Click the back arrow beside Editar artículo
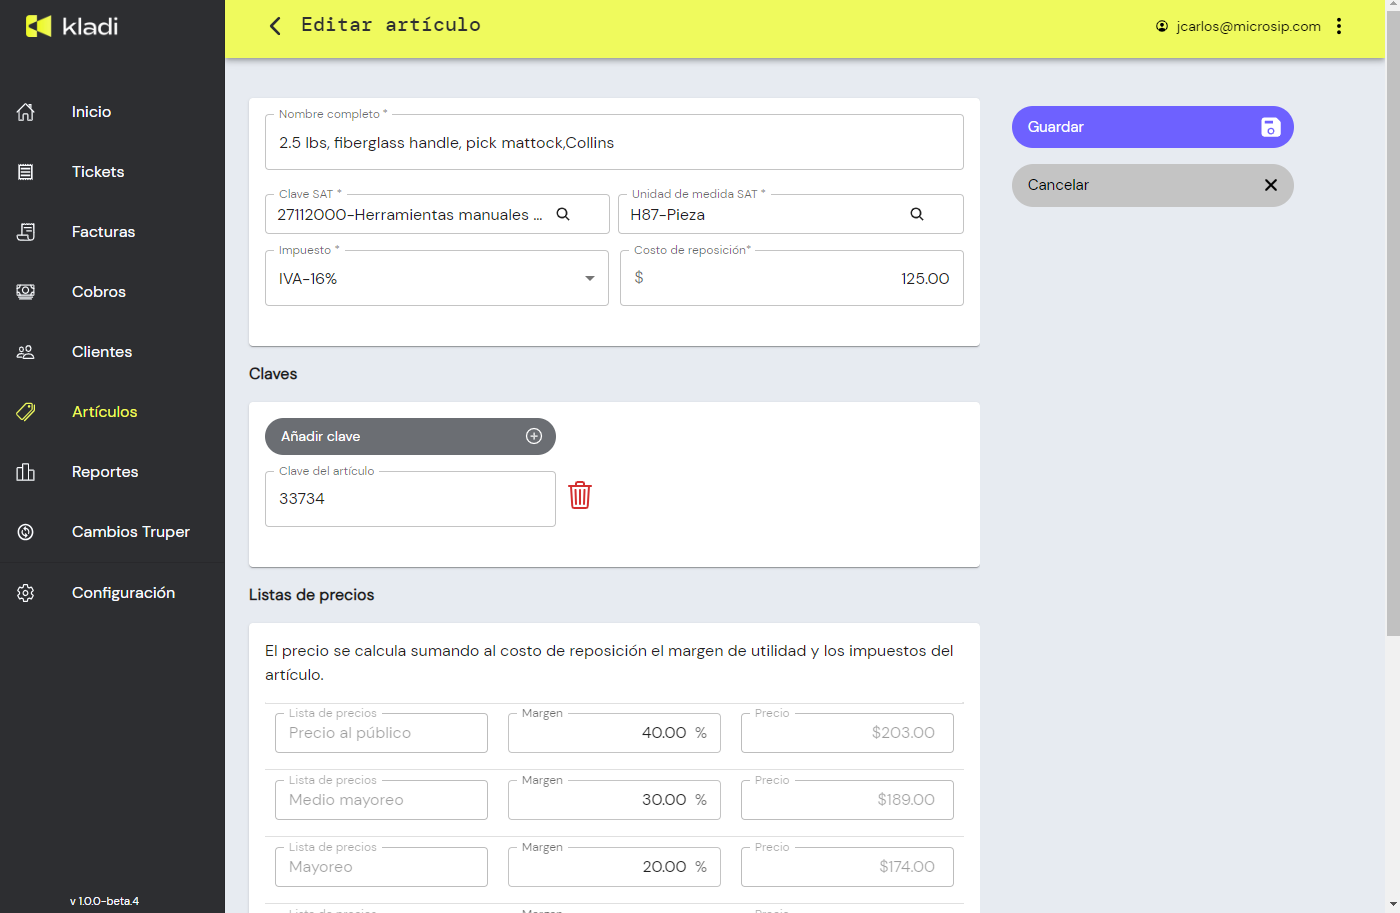The image size is (1400, 913). [275, 26]
